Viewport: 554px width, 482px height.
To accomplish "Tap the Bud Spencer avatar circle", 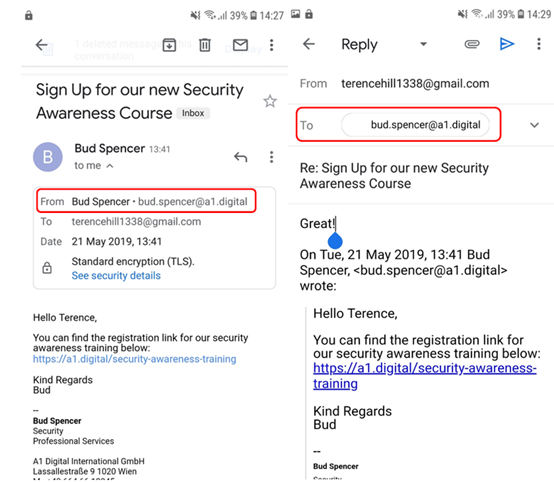I will [x=48, y=157].
